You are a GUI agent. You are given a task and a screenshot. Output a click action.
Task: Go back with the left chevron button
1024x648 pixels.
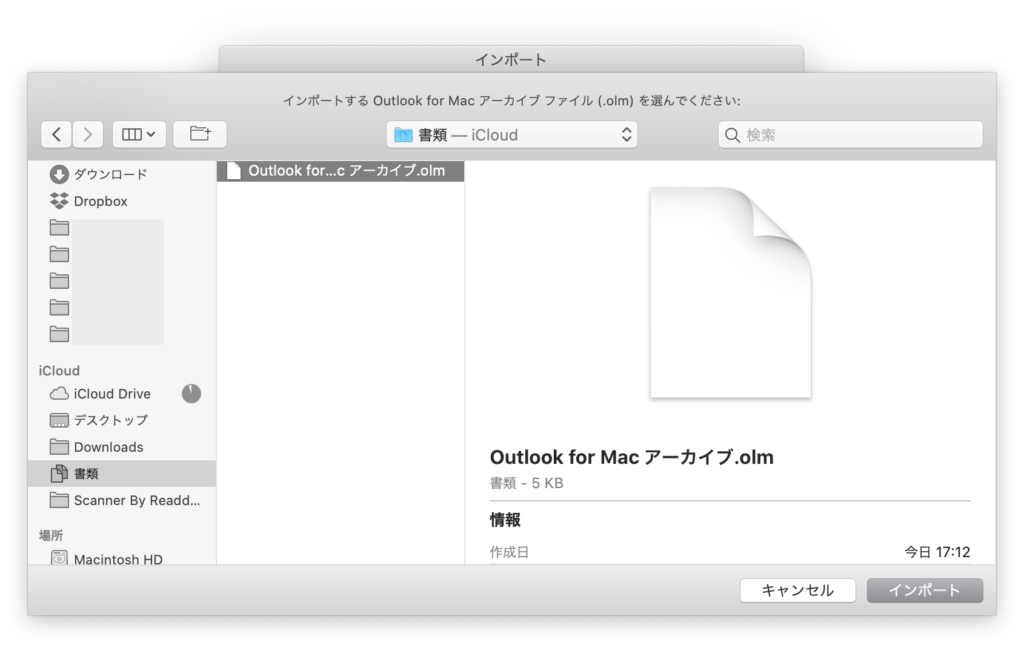click(x=56, y=135)
